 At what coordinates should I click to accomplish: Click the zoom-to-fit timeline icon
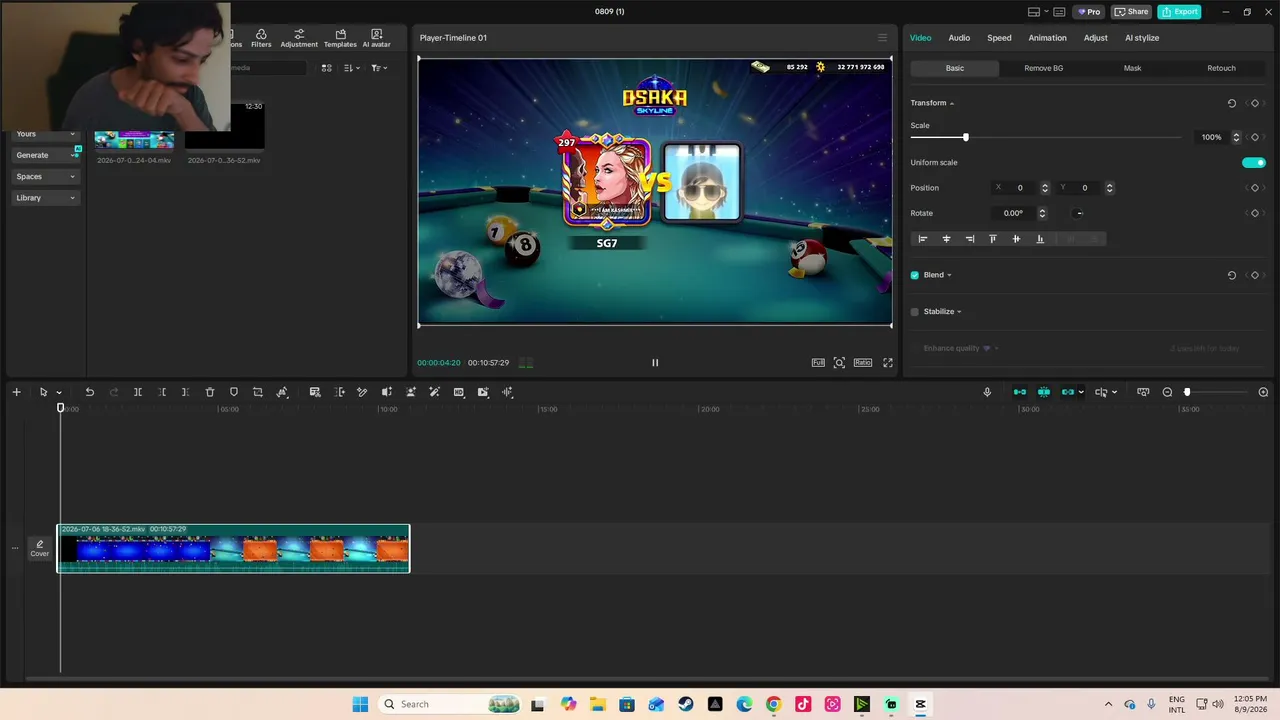coord(1143,392)
